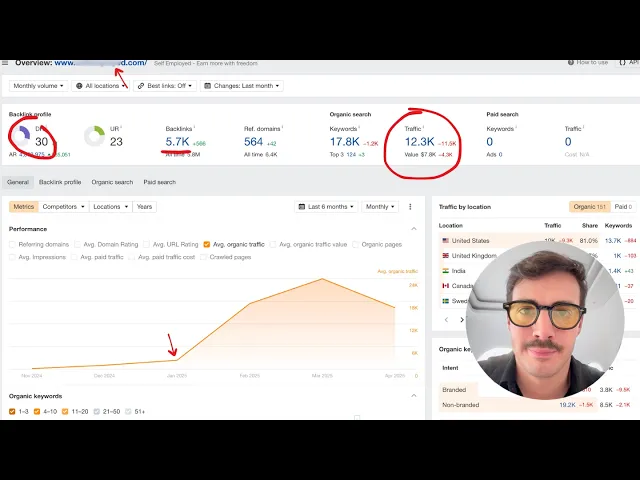Enable the Avg. URL Rating checkbox

click(147, 244)
